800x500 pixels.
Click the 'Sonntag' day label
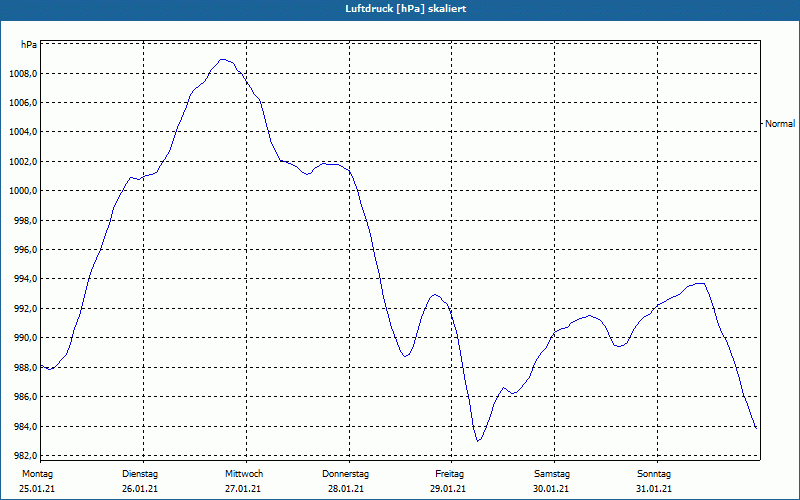click(x=654, y=474)
